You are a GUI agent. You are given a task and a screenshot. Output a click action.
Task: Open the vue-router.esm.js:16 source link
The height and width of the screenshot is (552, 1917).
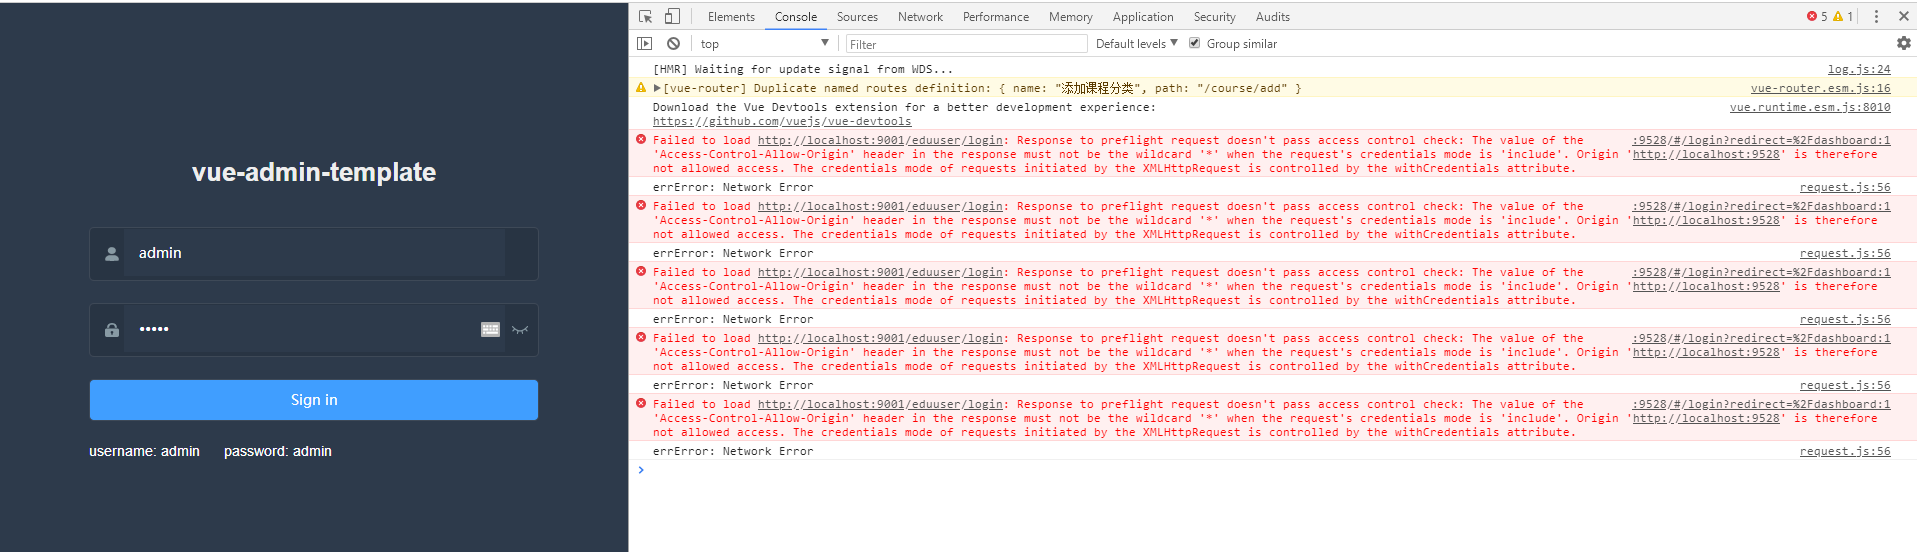pyautogui.click(x=1820, y=88)
